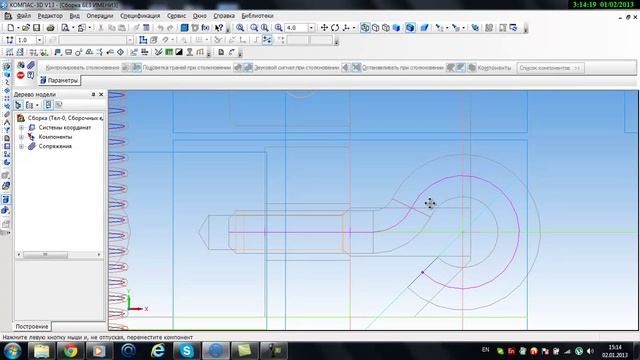Select wireframe display mode cube
Image resolution: width=640 pixels, height=360 pixels.
pyautogui.click(x=365, y=27)
